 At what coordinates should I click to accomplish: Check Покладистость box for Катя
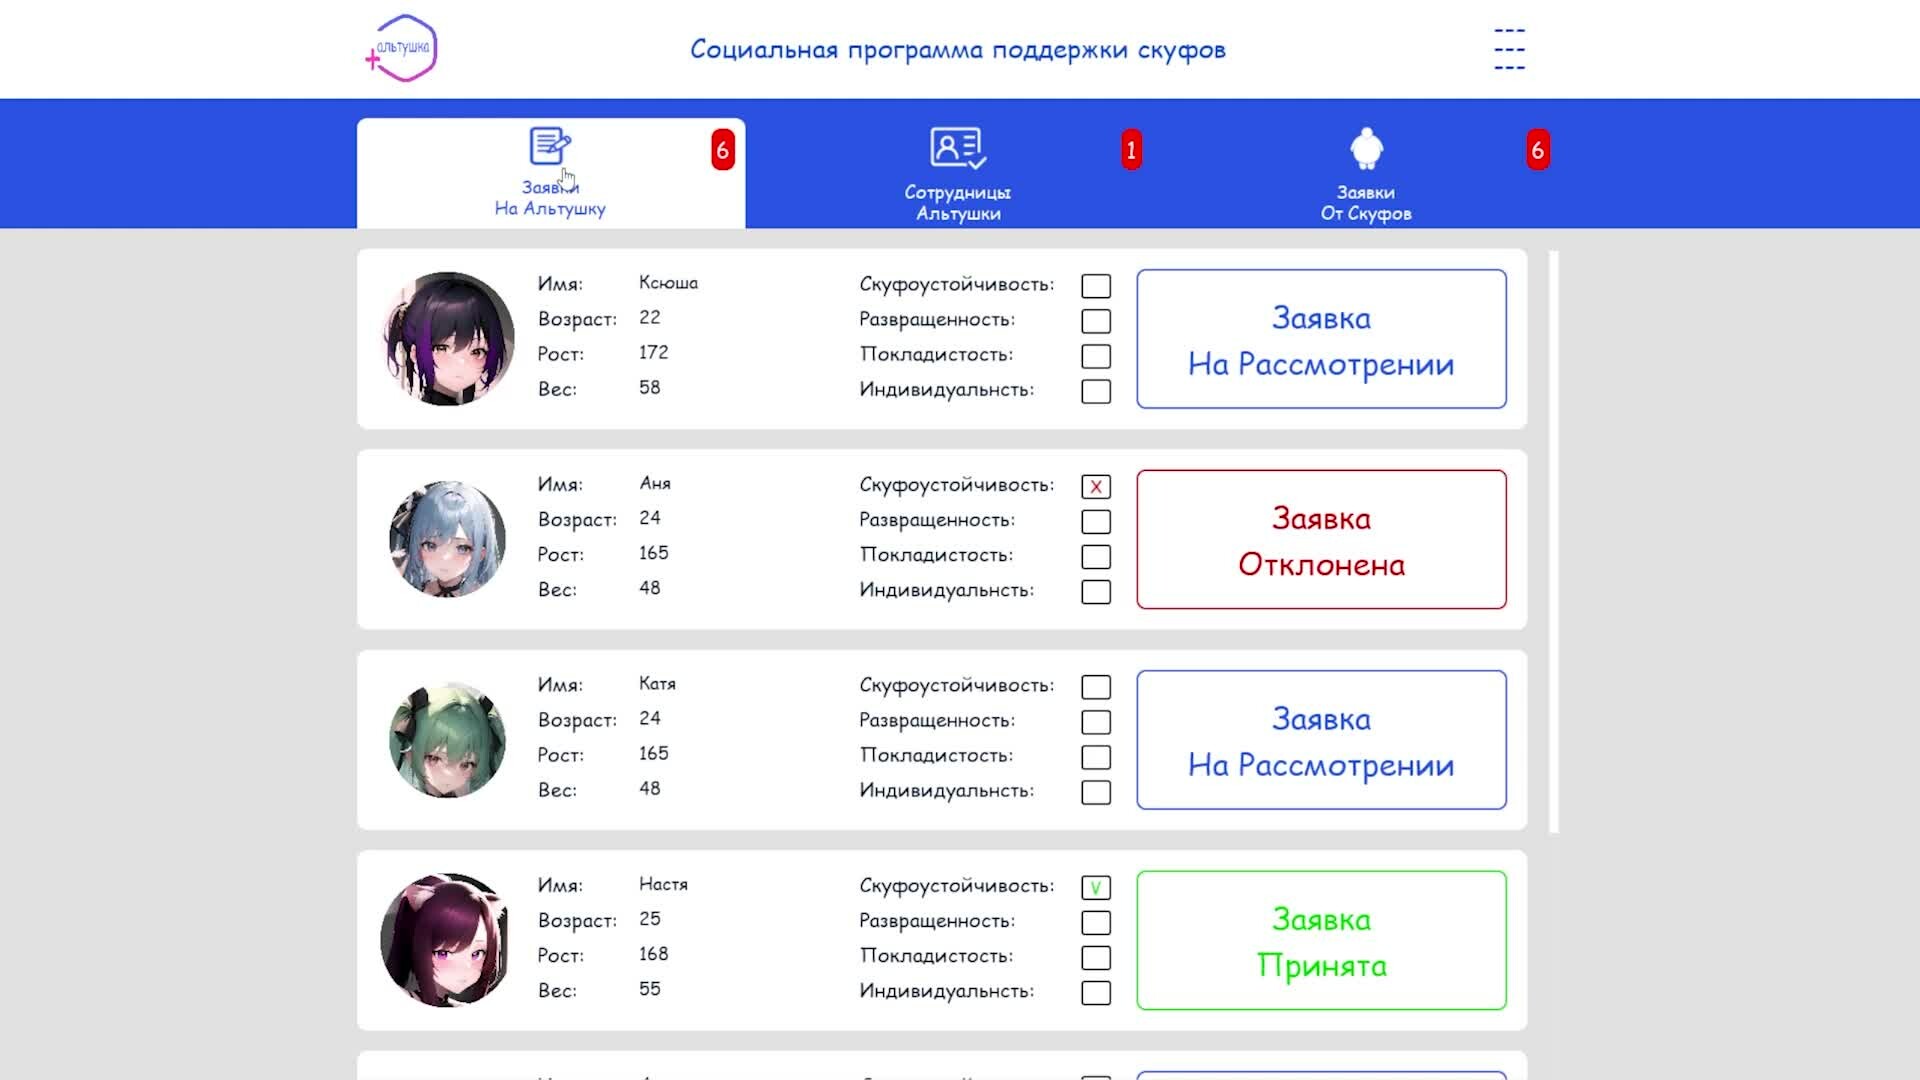(1096, 757)
